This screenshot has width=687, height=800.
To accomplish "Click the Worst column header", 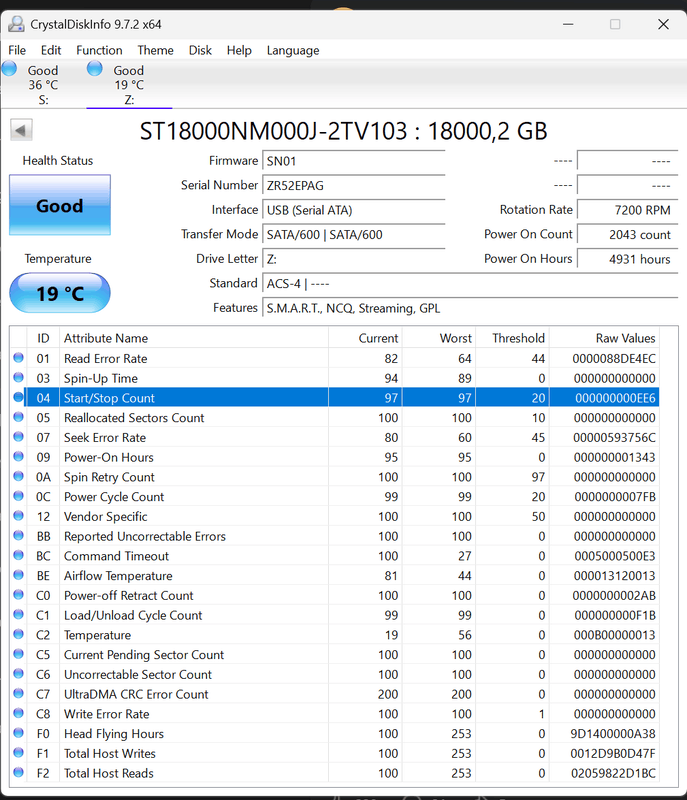I will [x=439, y=338].
